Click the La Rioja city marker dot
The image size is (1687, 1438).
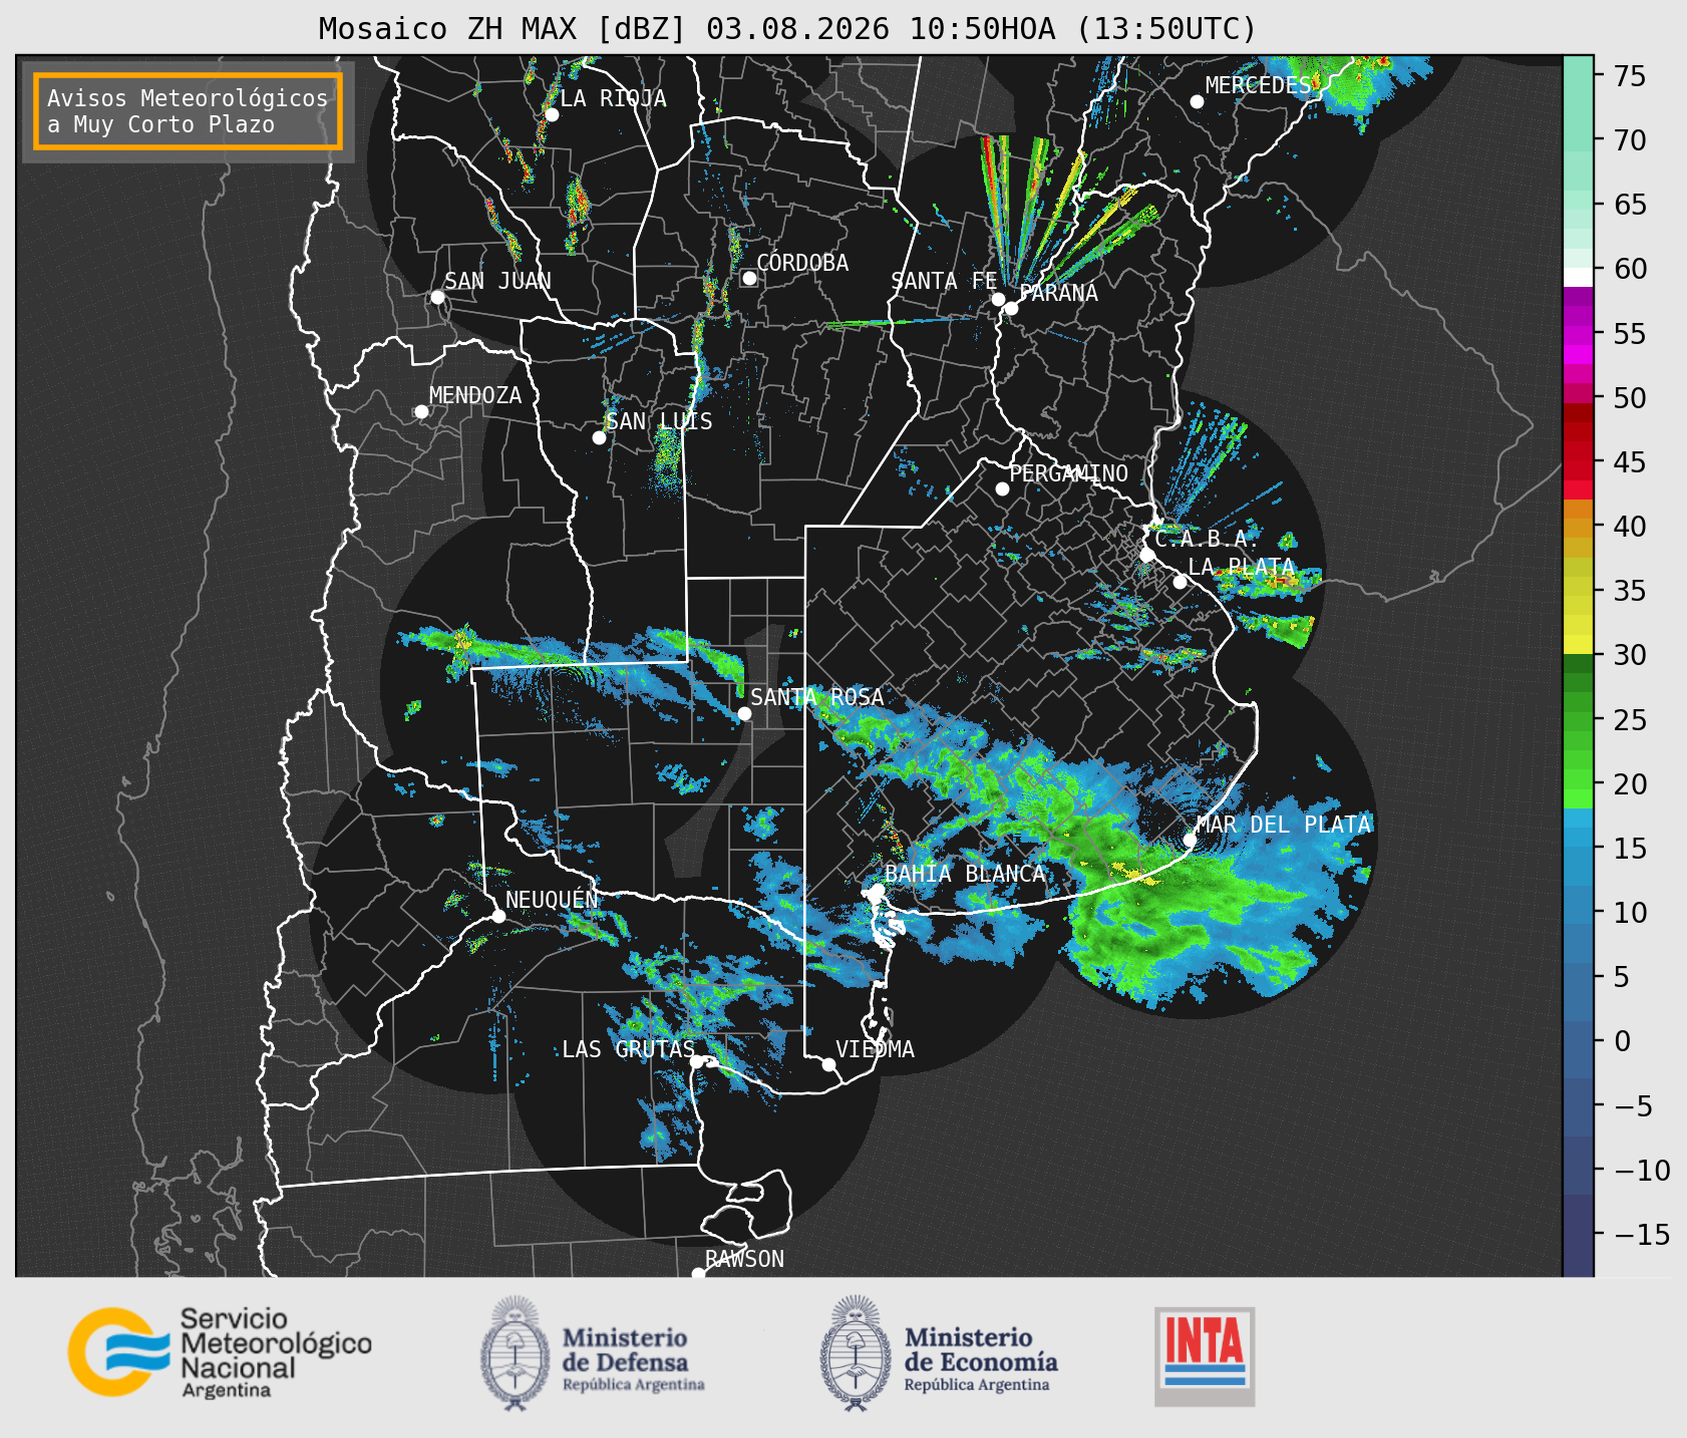tap(551, 115)
